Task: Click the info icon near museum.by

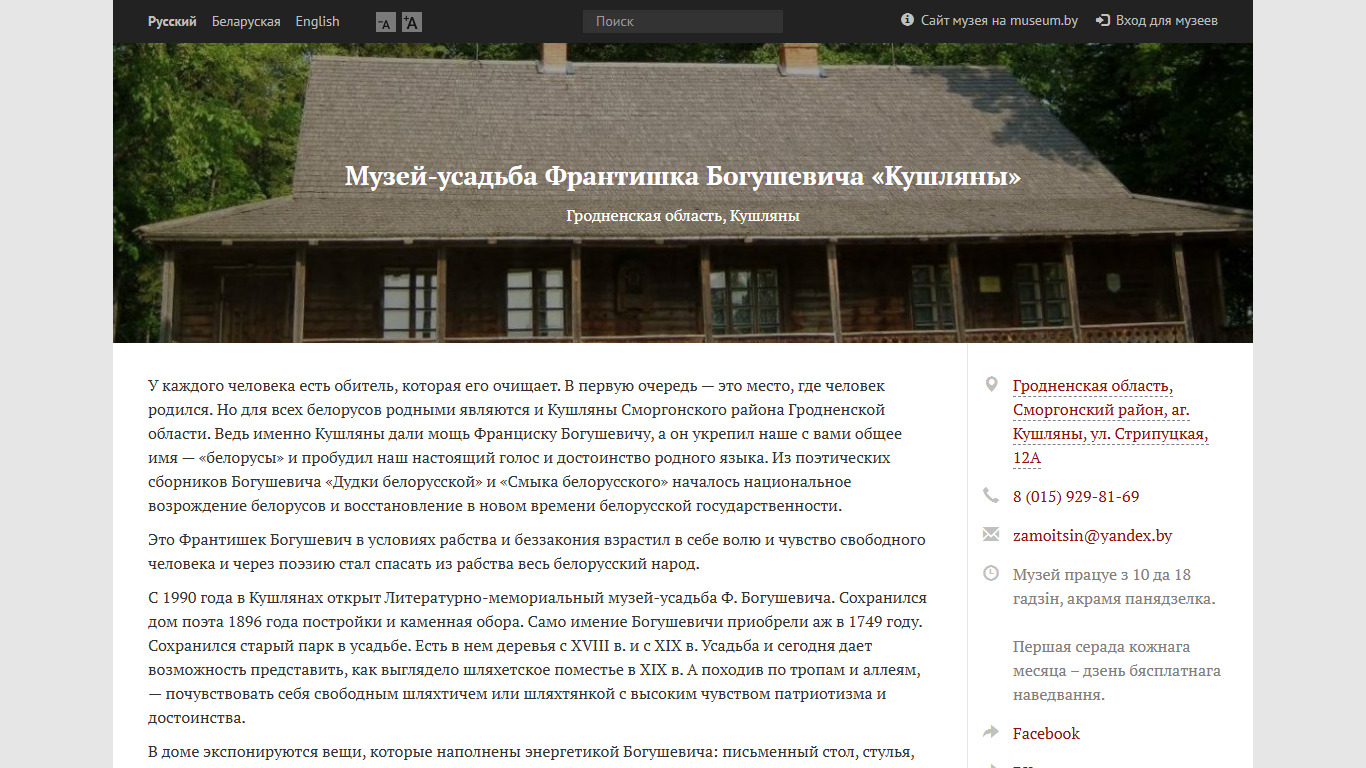Action: (x=908, y=20)
